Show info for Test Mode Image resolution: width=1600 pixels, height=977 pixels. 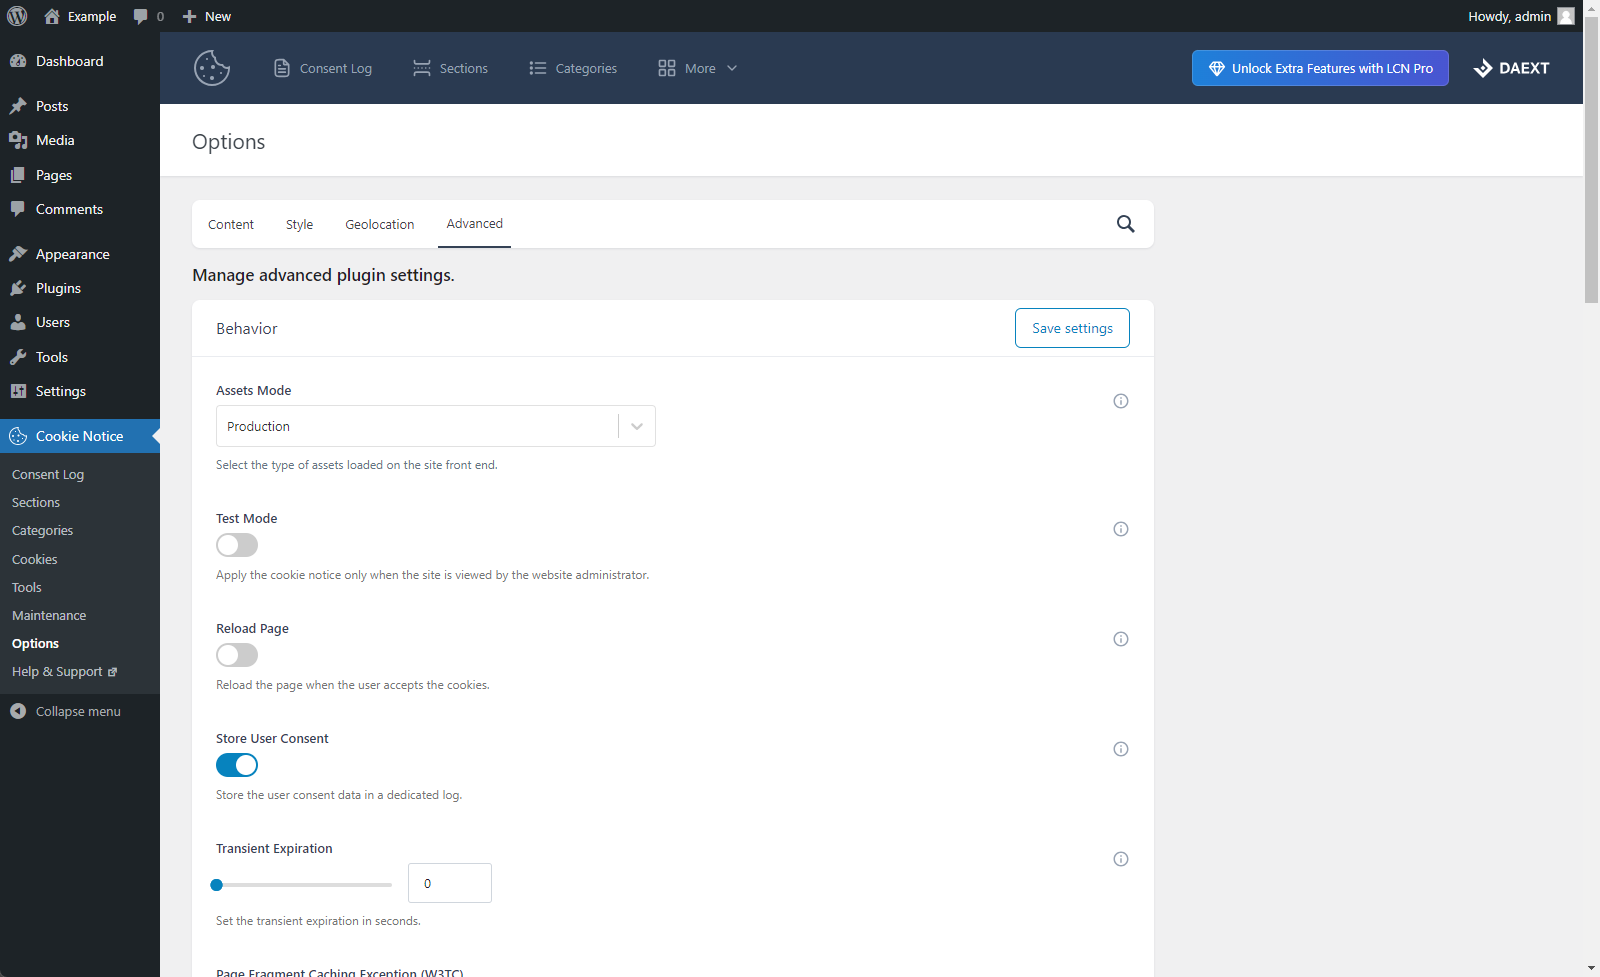(1121, 529)
